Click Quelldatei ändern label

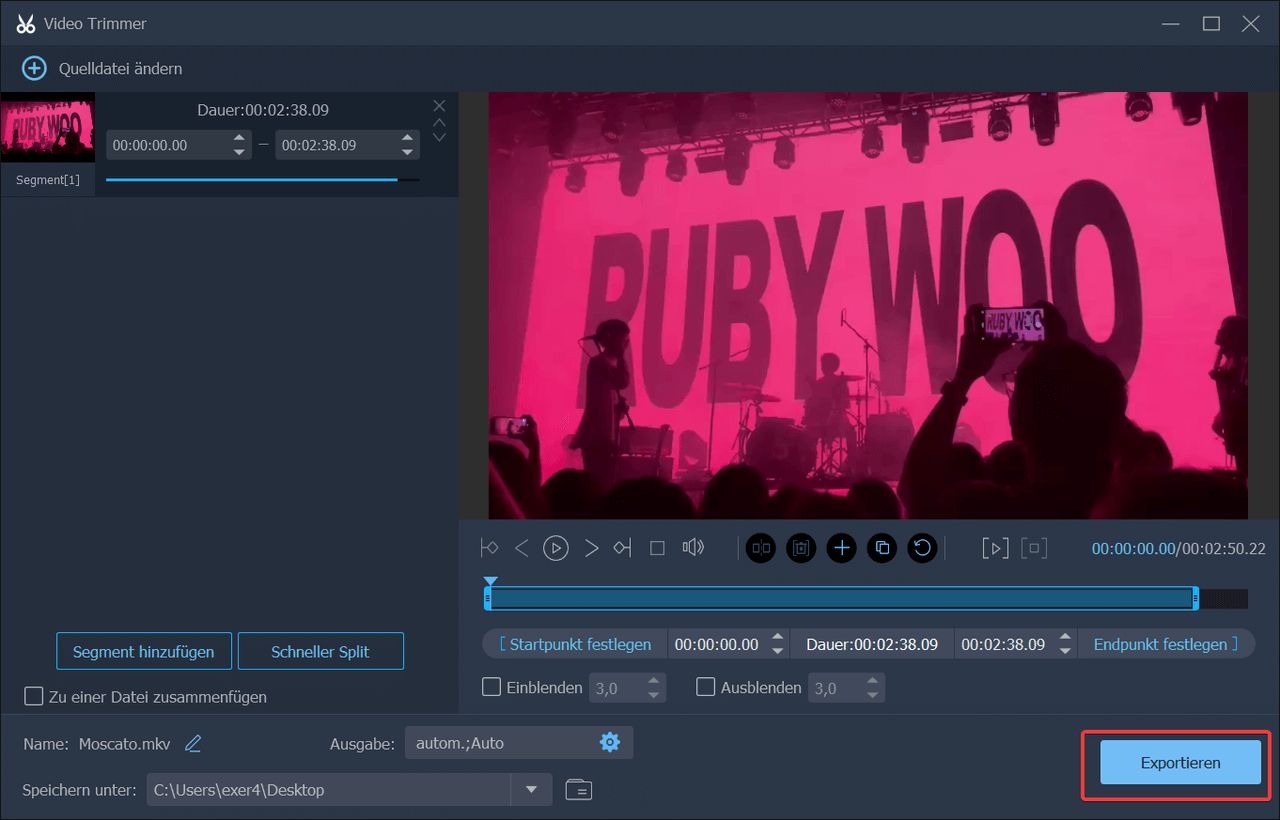(120, 69)
